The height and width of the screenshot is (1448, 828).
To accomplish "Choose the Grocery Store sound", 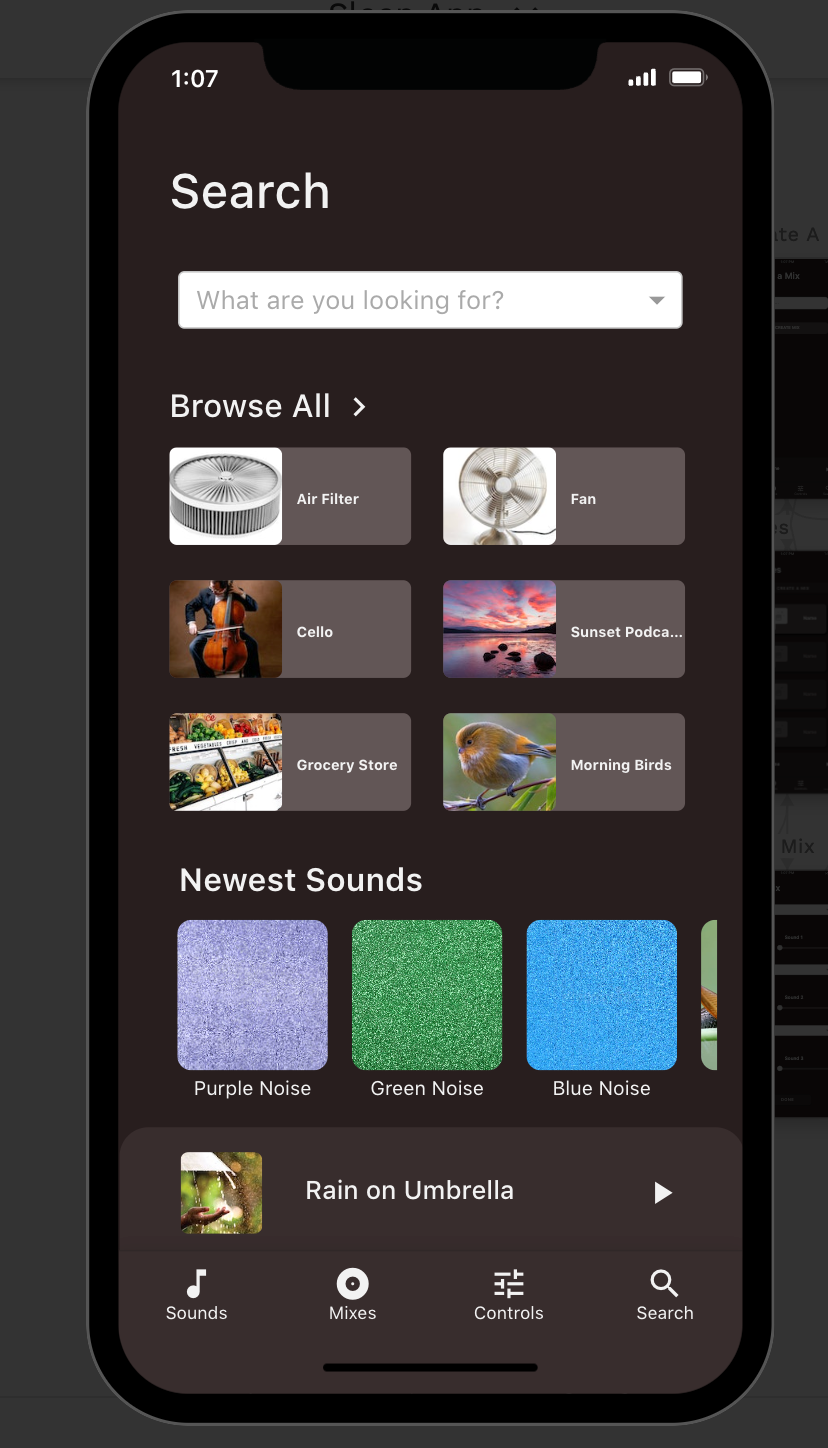I will click(290, 762).
